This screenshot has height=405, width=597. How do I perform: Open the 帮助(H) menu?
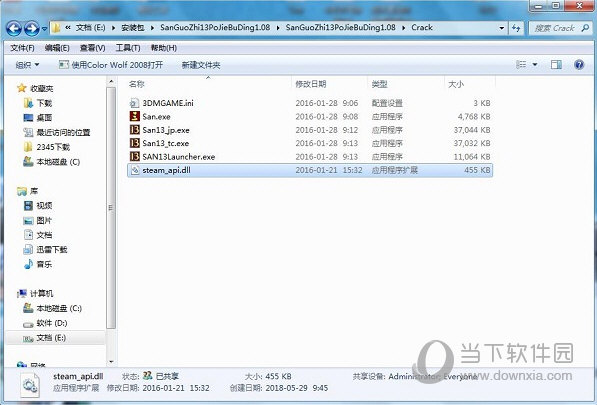[x=164, y=48]
